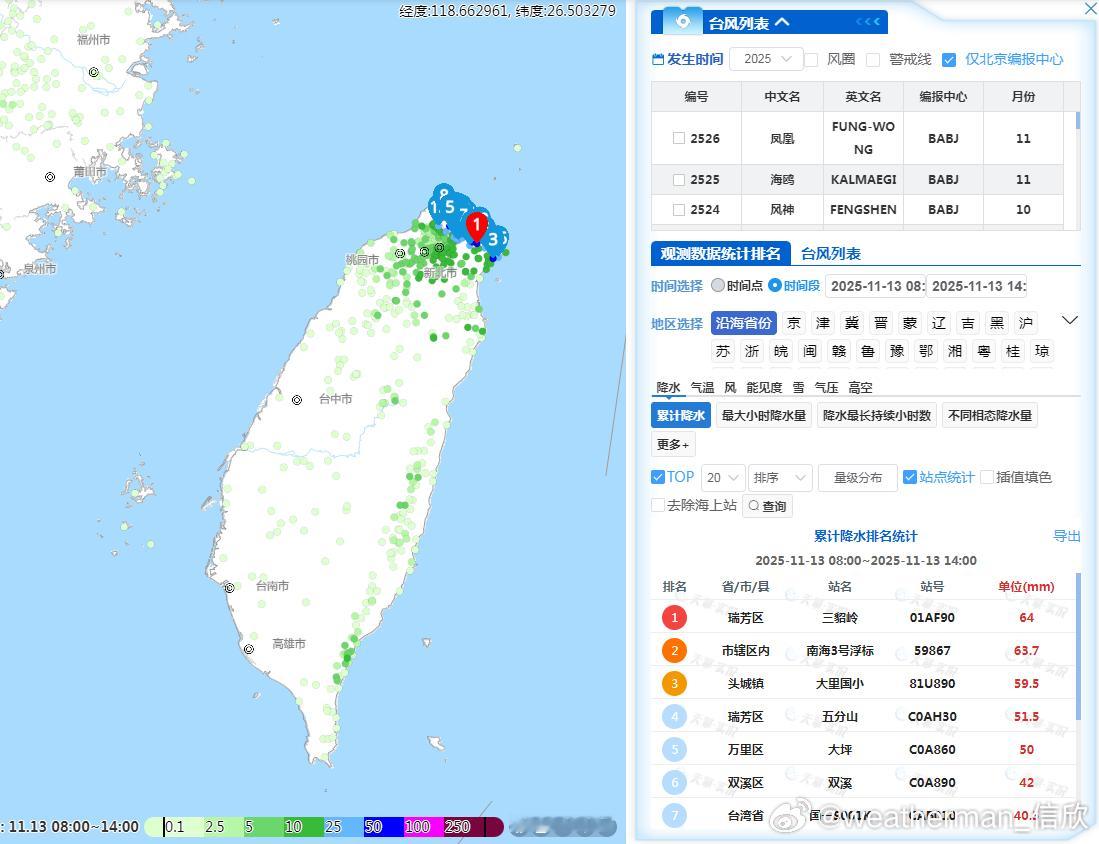The width and height of the screenshot is (1099, 844).
Task: Click the rank 3 orange badge
Action: 674,683
